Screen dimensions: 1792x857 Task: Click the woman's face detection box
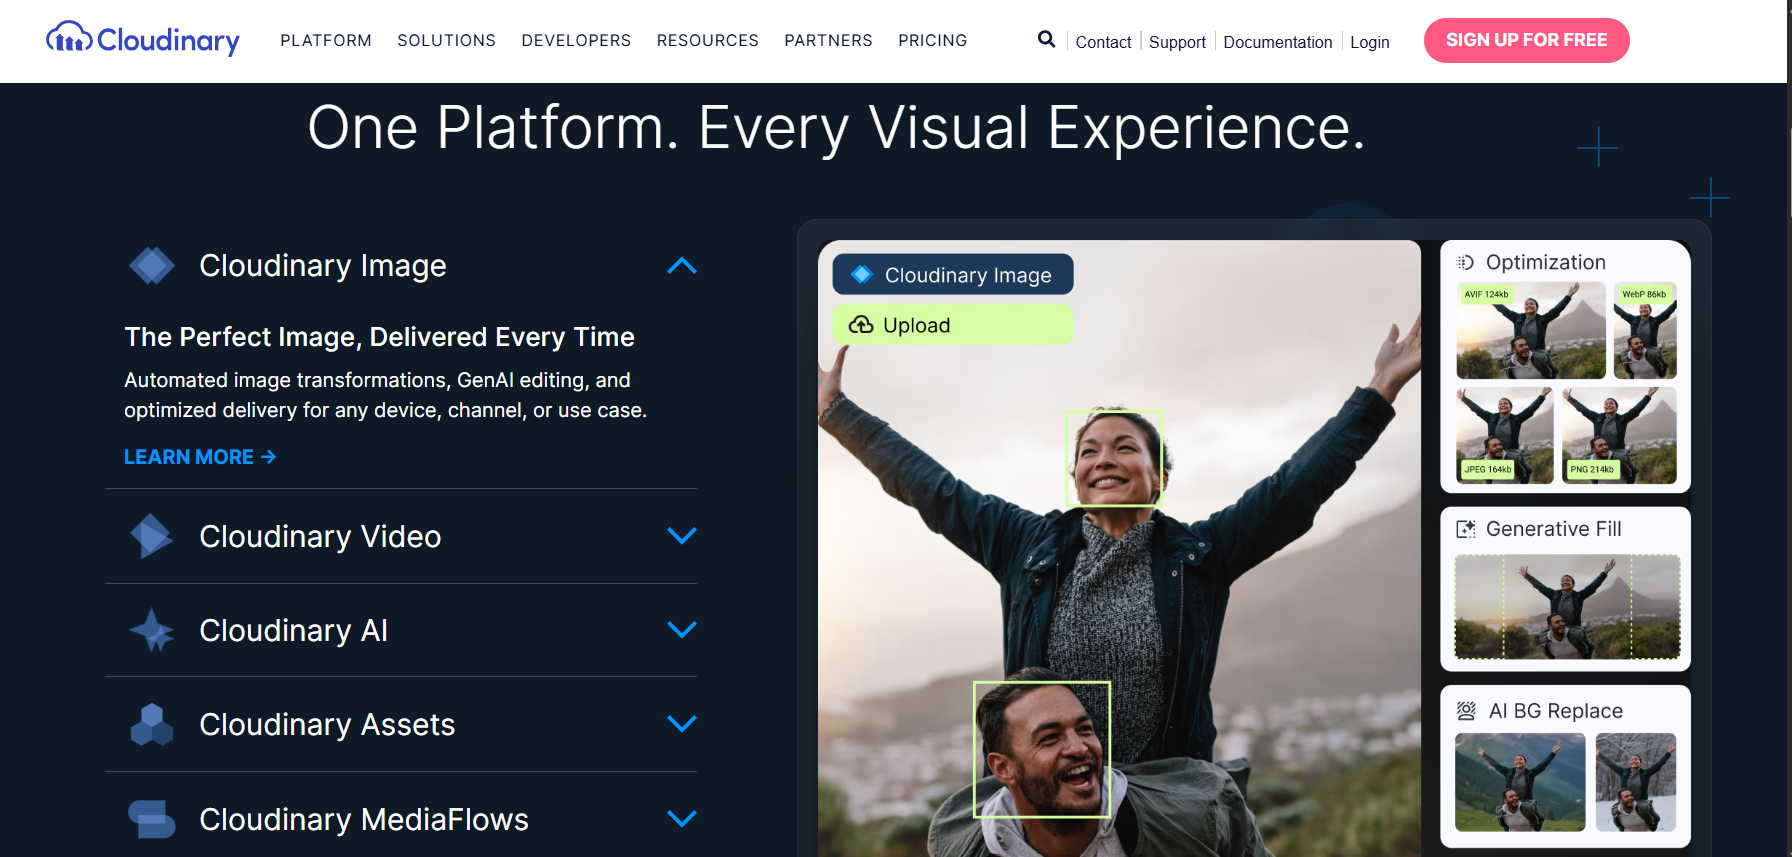(1114, 458)
